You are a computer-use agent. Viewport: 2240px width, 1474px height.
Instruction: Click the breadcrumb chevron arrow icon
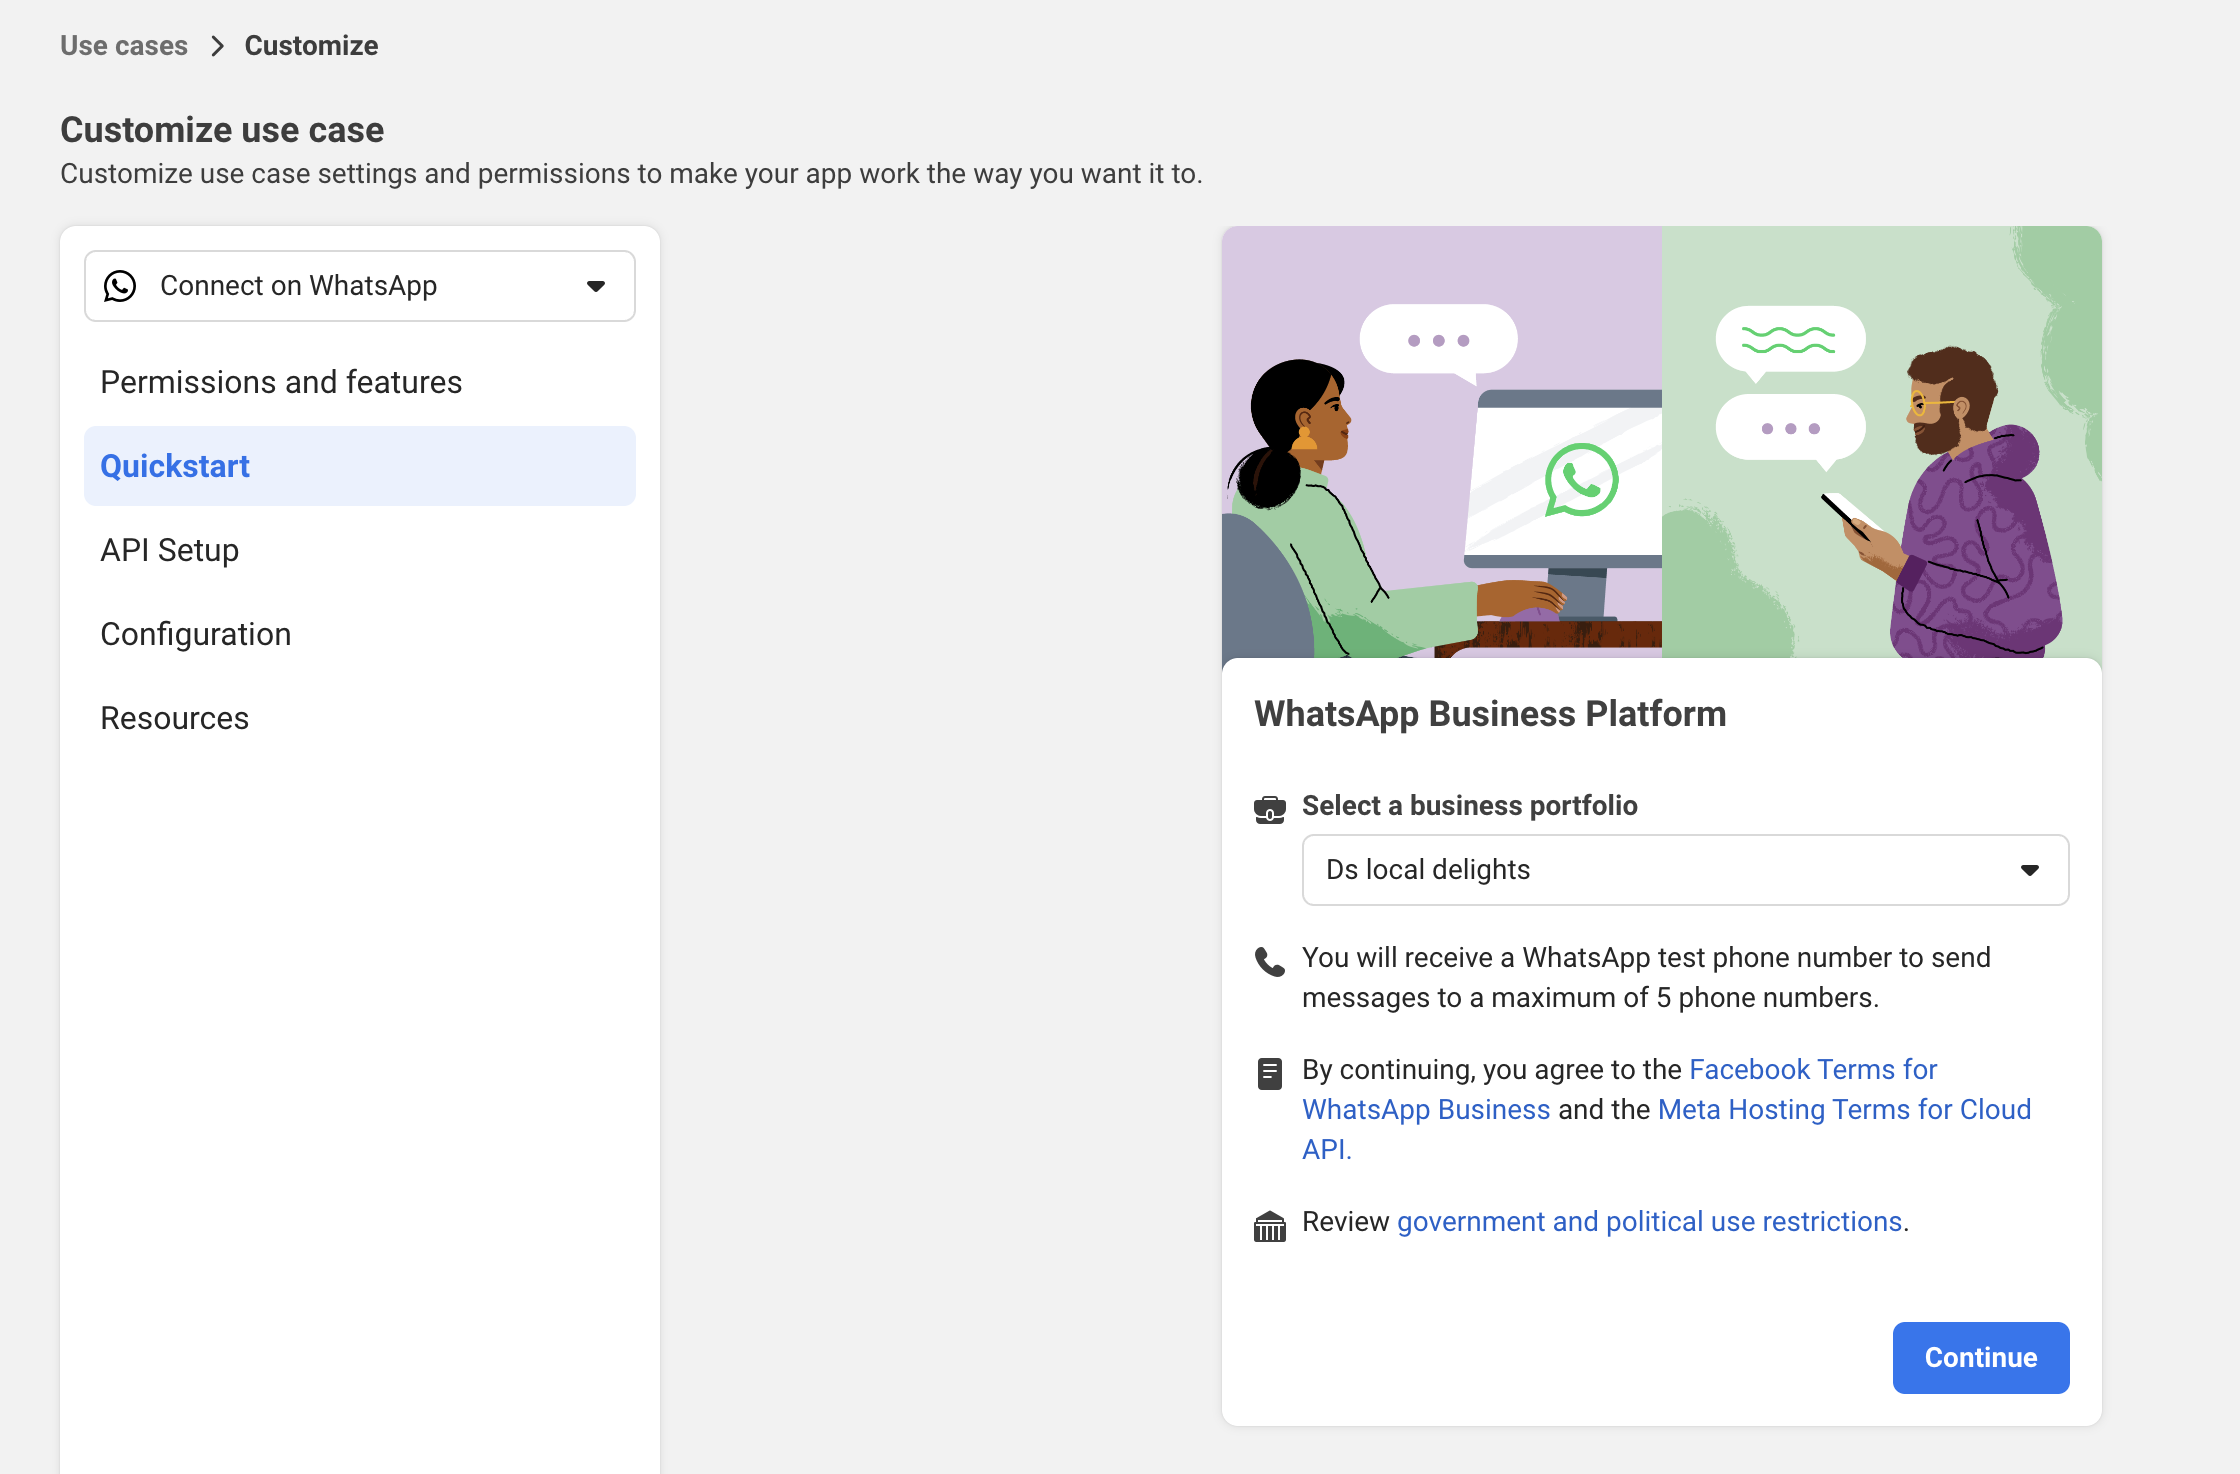(217, 46)
